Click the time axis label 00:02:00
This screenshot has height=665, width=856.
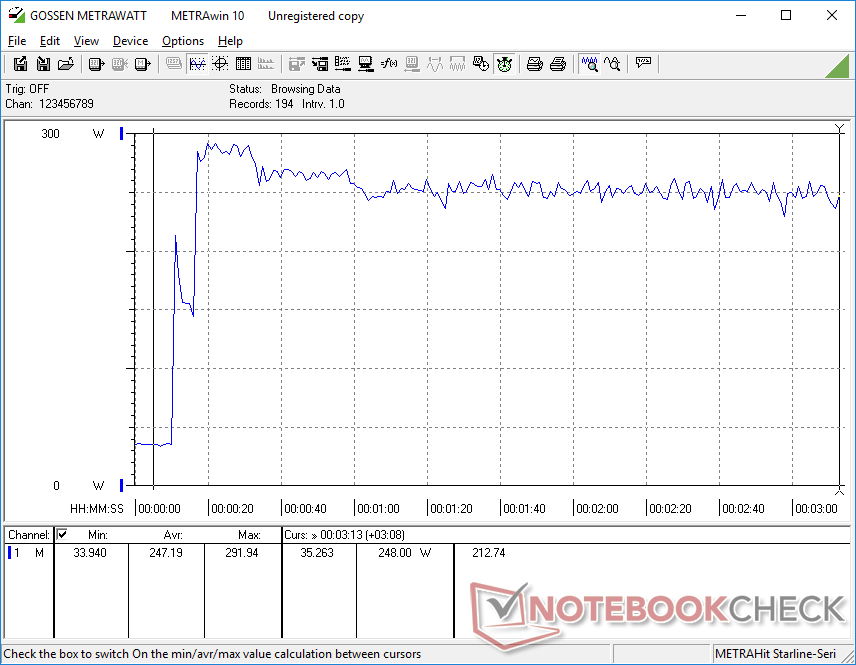597,509
